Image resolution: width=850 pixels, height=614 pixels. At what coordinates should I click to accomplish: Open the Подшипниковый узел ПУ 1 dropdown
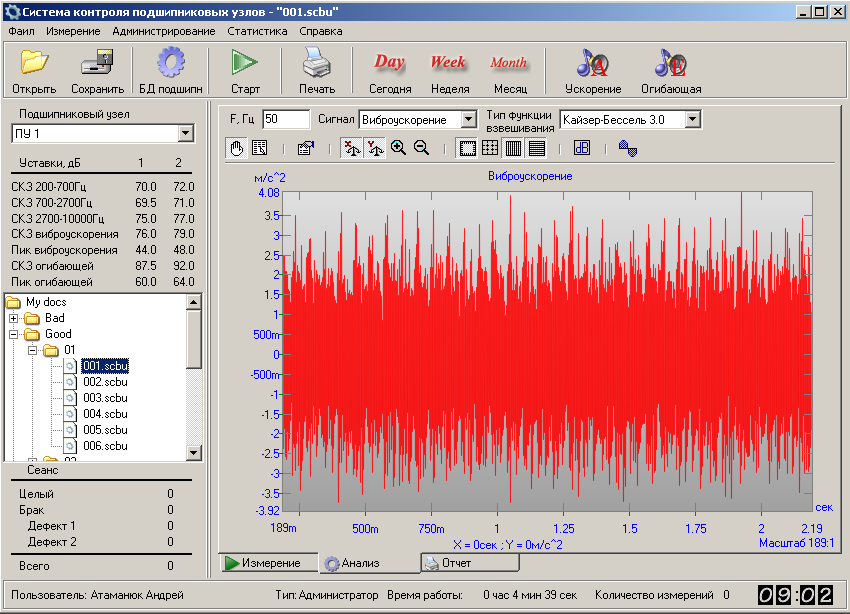[185, 134]
